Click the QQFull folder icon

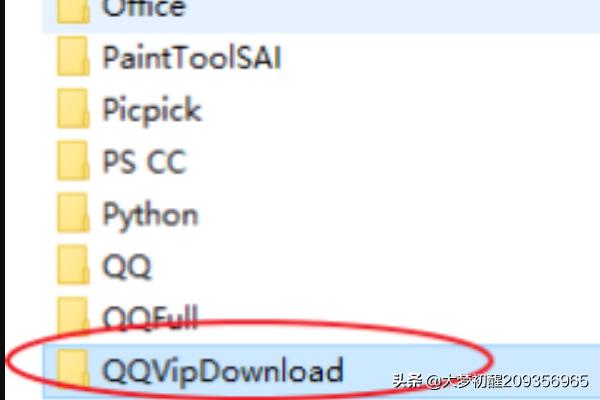(x=73, y=316)
